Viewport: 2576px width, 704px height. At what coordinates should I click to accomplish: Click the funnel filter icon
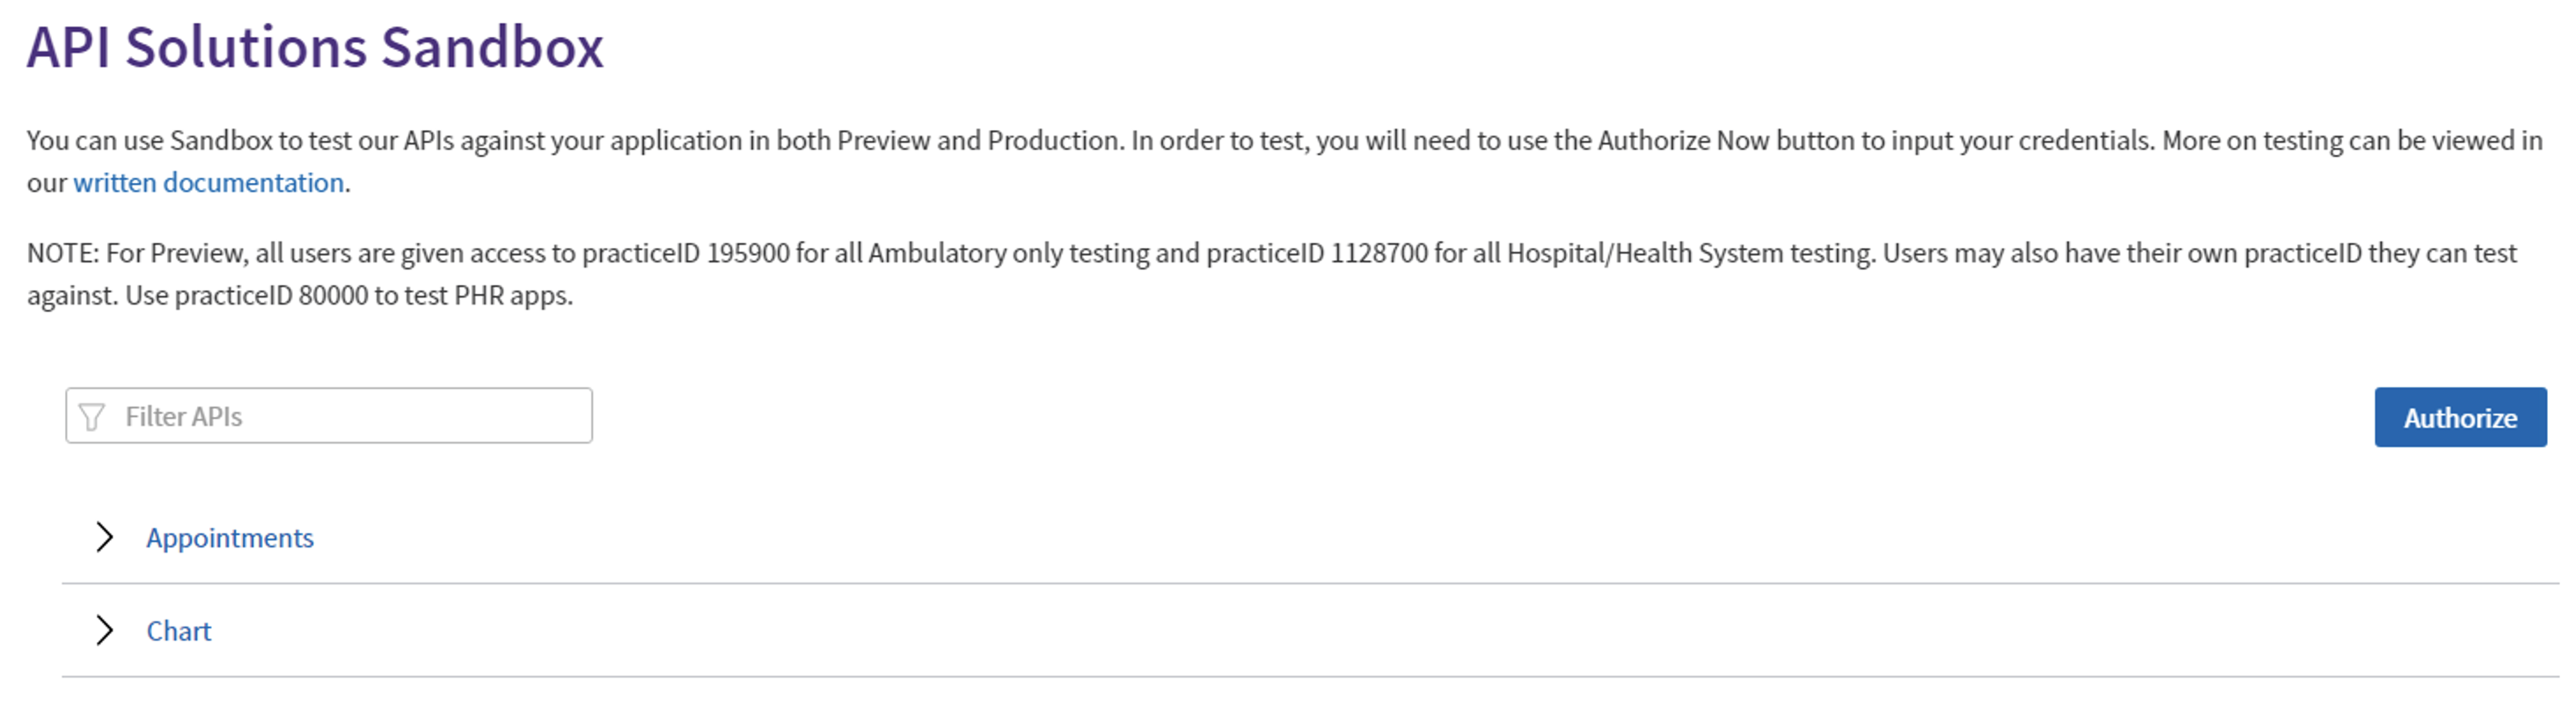(x=91, y=417)
